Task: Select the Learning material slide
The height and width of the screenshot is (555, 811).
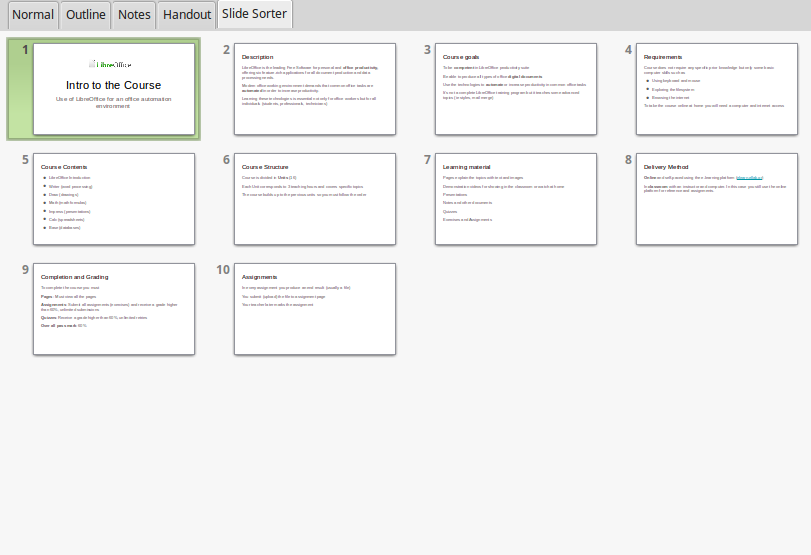Action: [516, 199]
